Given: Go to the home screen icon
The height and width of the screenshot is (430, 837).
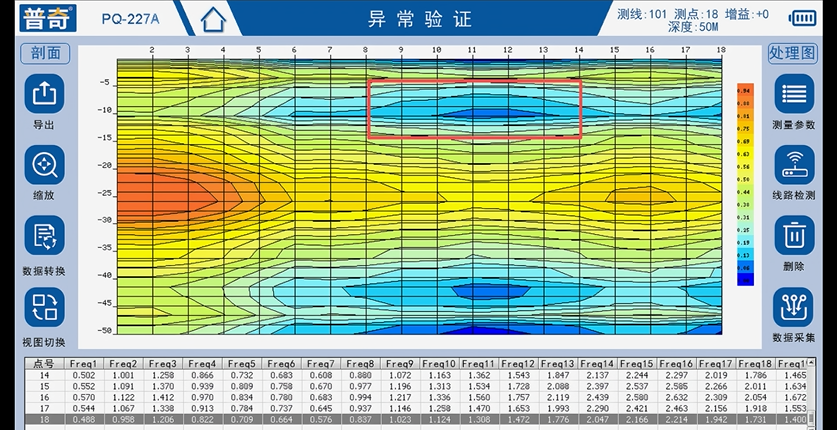Looking at the screenshot, I should point(213,20).
